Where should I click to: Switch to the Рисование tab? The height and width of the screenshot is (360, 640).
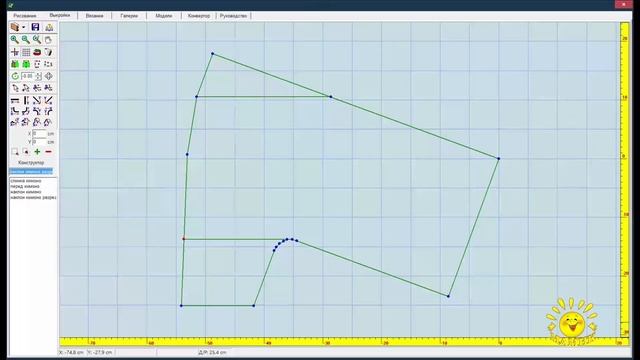tap(24, 16)
